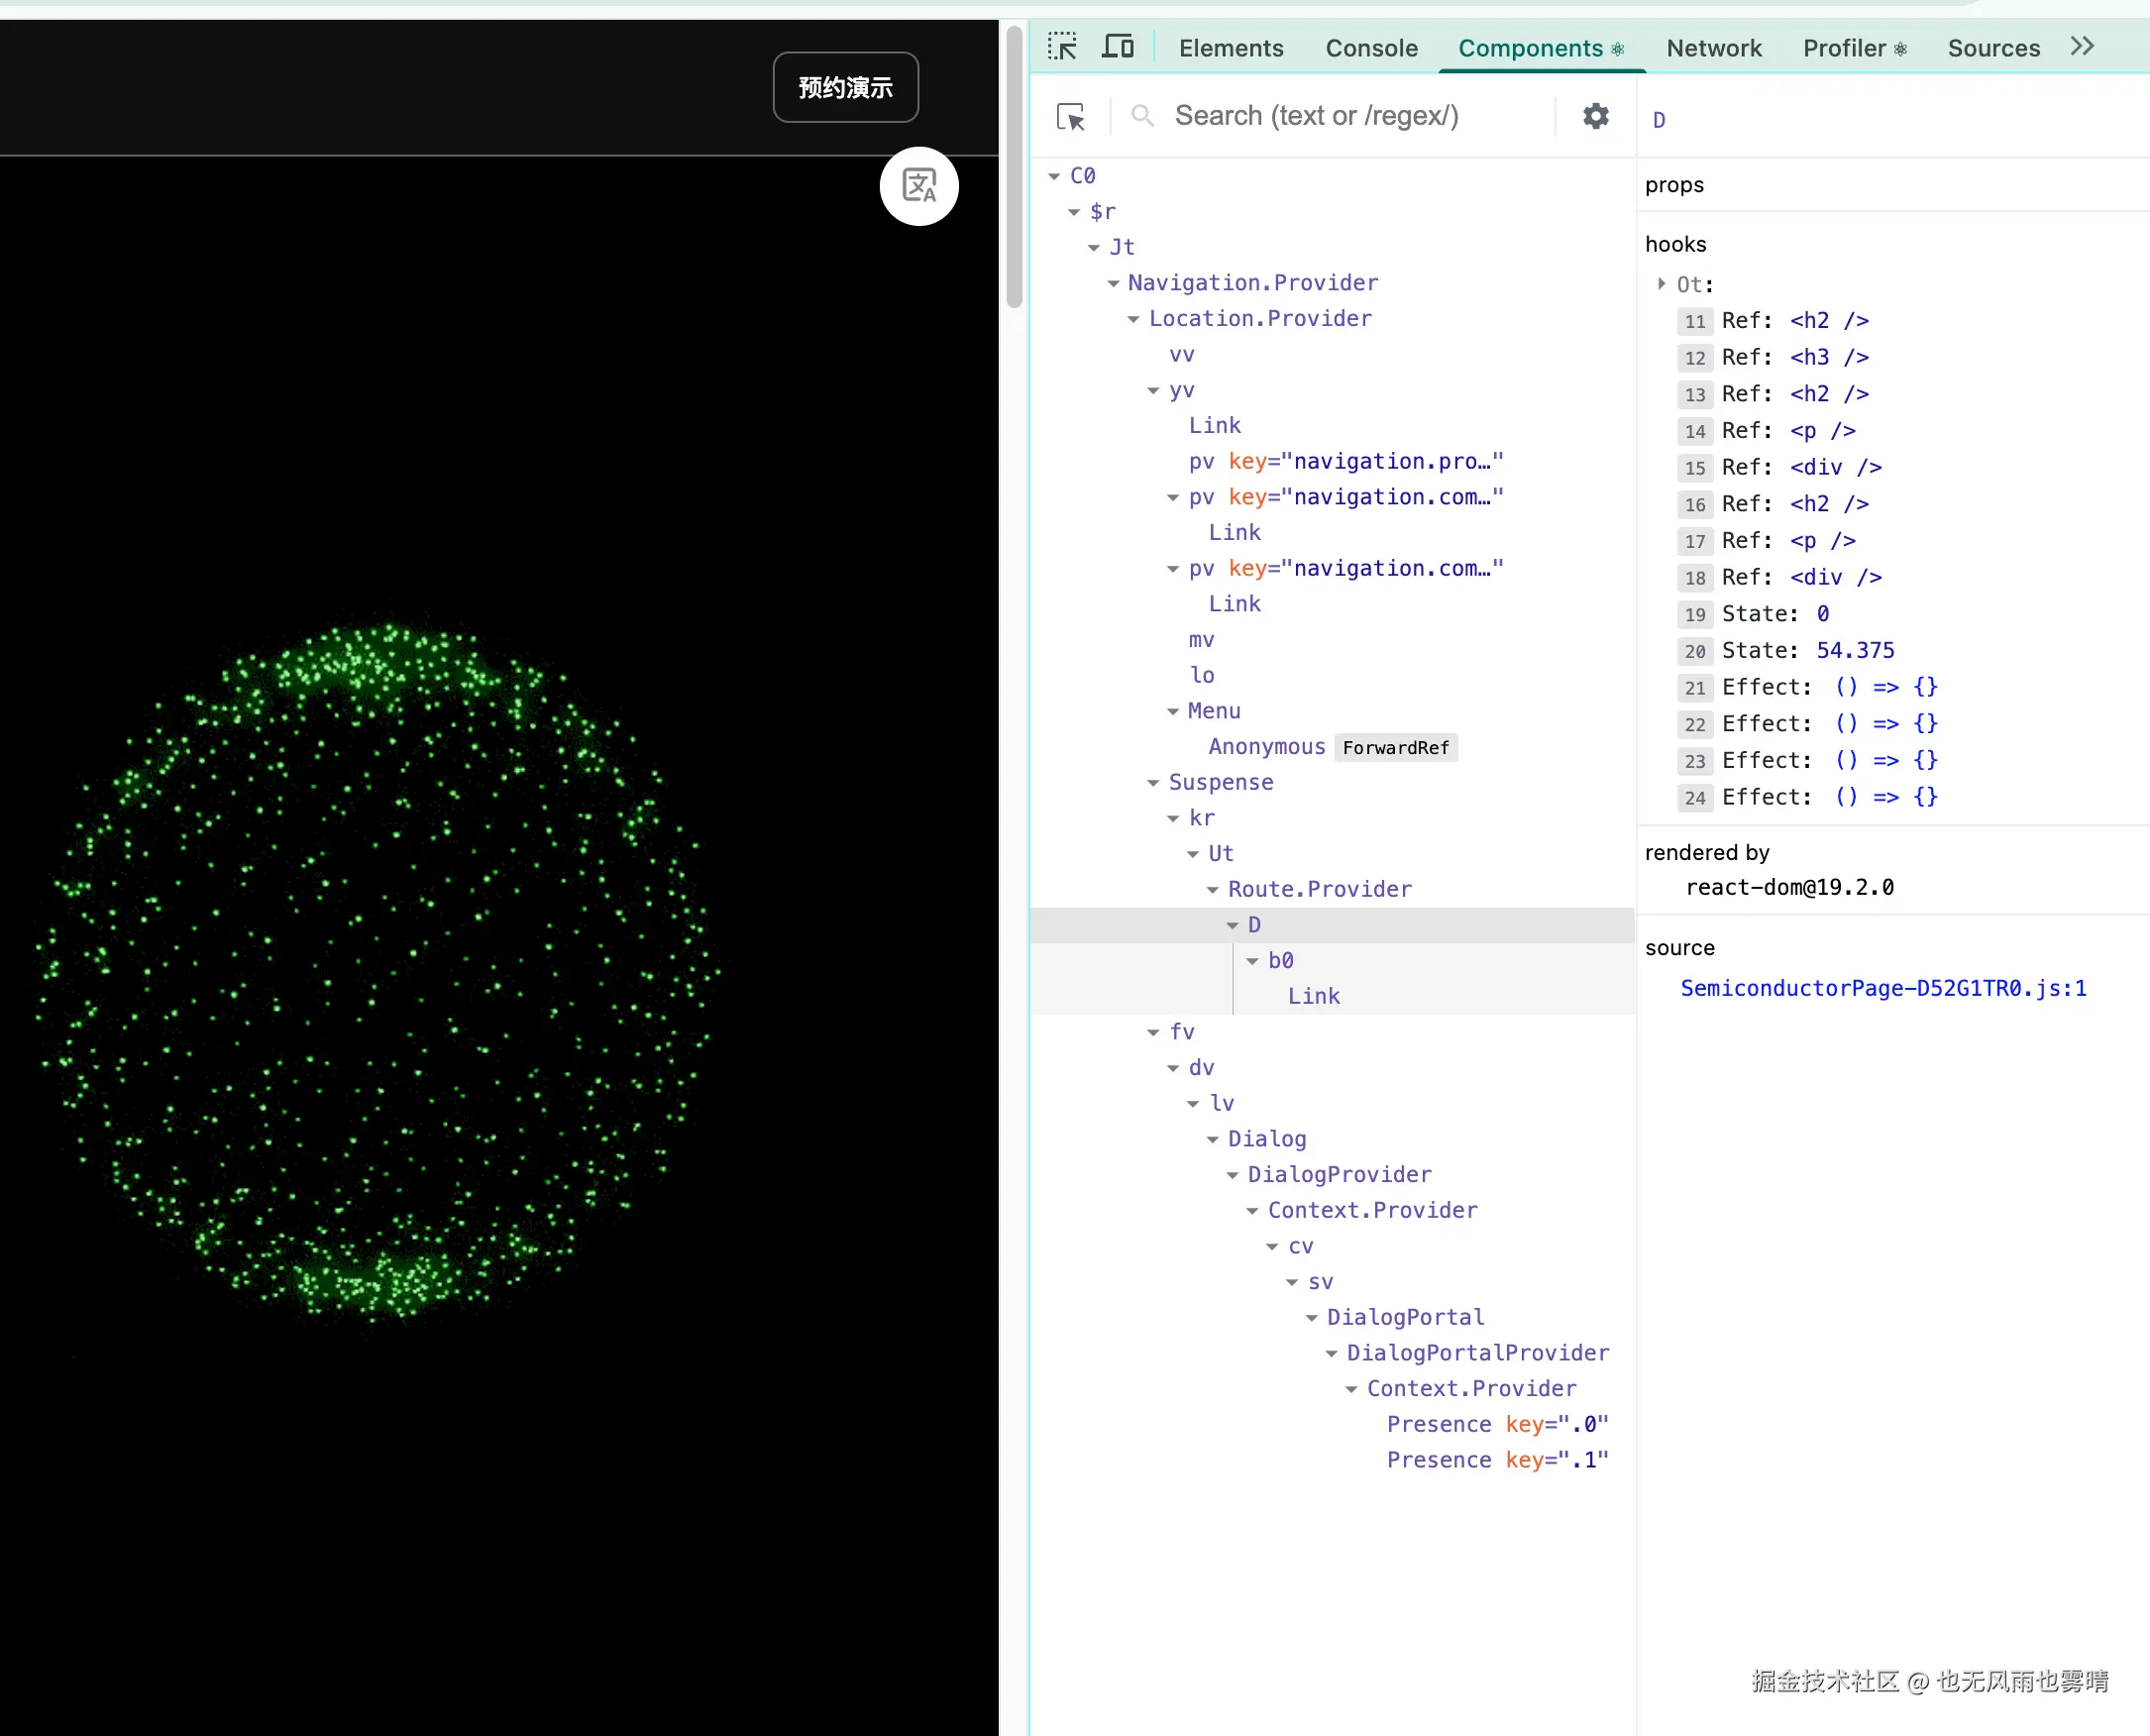Toggle device toolbar icon
The width and height of the screenshot is (2150, 1736).
(x=1117, y=47)
